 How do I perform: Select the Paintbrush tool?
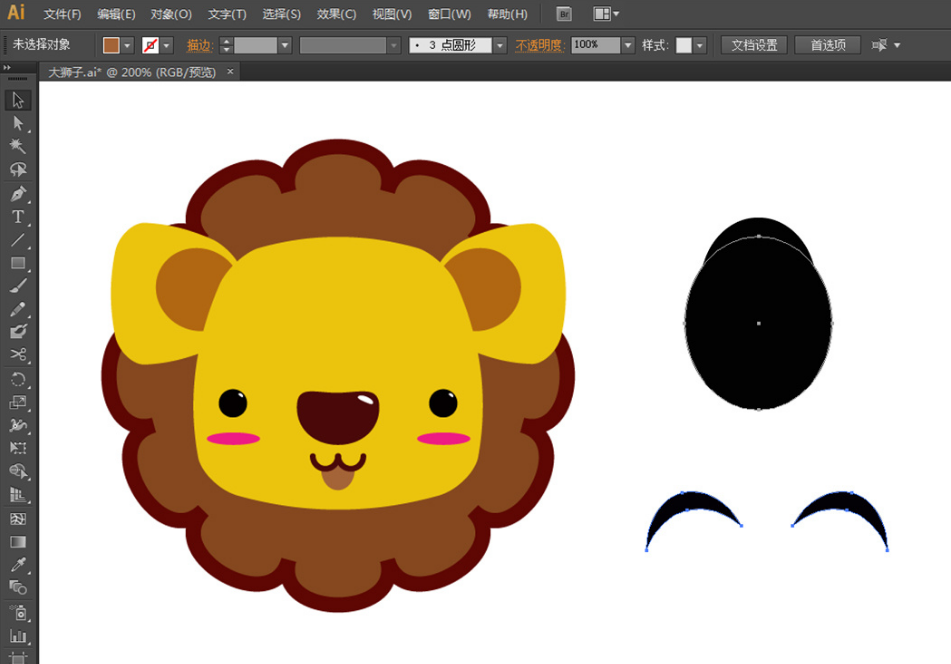pos(18,286)
